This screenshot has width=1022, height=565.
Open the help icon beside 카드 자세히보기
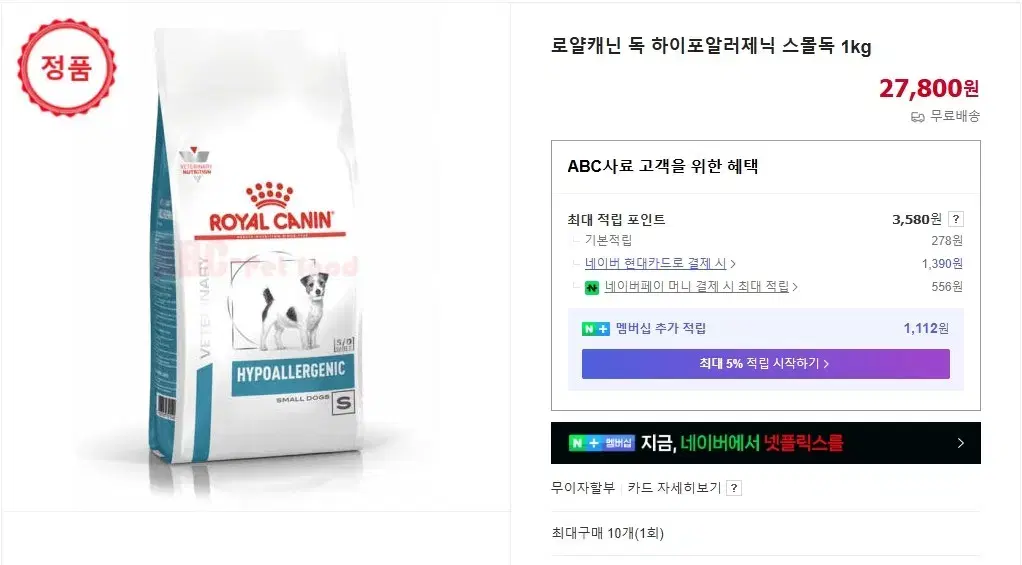point(734,488)
